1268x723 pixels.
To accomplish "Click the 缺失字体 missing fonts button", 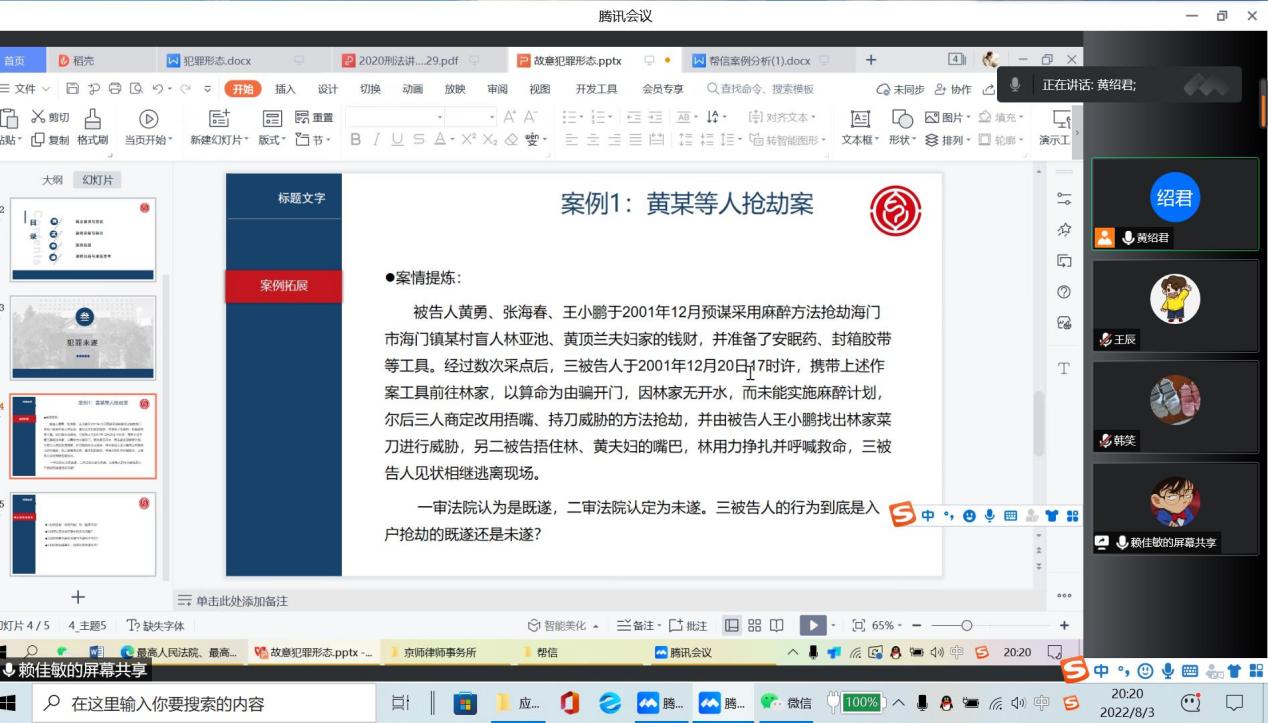I will [155, 626].
